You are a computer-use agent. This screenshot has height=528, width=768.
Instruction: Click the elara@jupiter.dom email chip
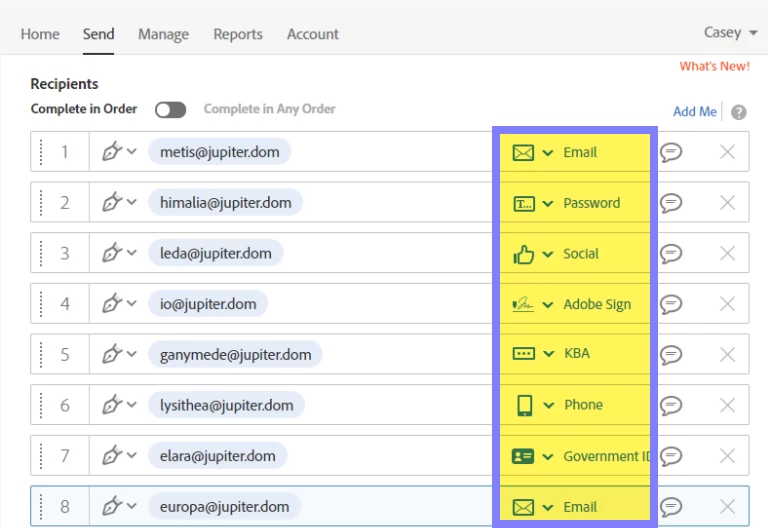tap(217, 456)
